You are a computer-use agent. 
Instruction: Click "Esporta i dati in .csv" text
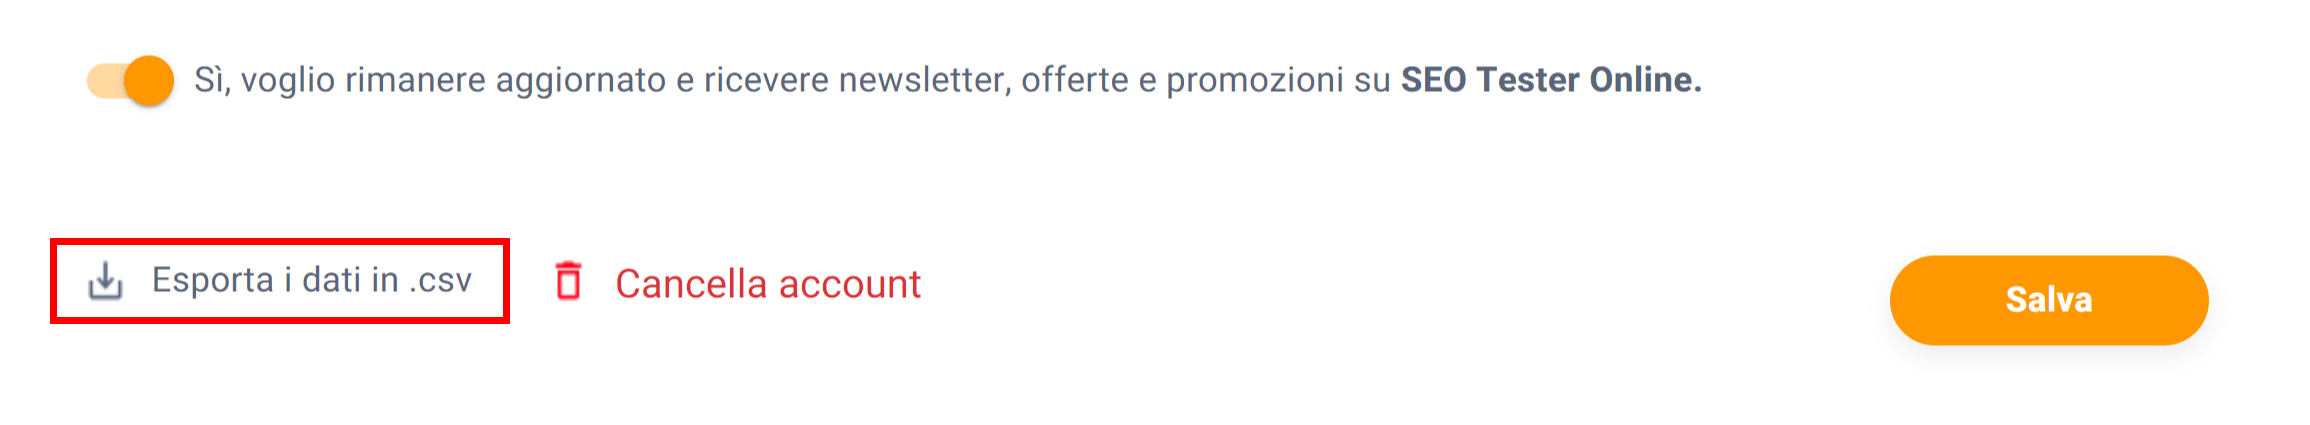[311, 280]
